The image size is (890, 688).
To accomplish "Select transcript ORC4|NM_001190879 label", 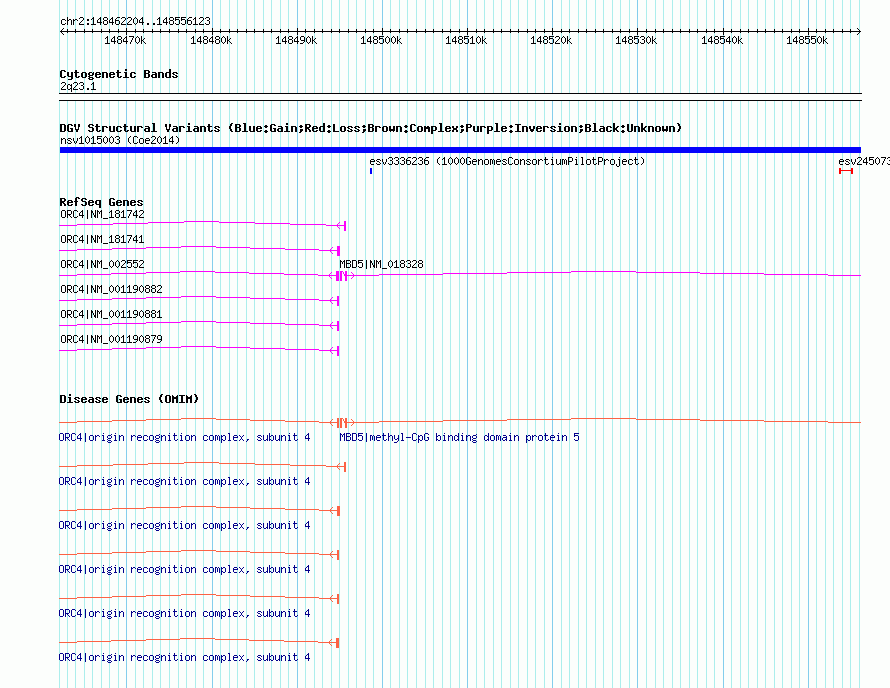I will [111, 339].
